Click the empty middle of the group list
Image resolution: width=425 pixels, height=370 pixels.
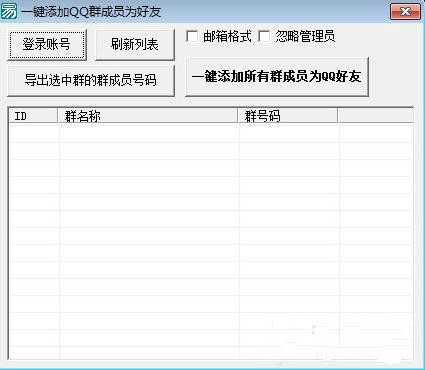(211, 242)
